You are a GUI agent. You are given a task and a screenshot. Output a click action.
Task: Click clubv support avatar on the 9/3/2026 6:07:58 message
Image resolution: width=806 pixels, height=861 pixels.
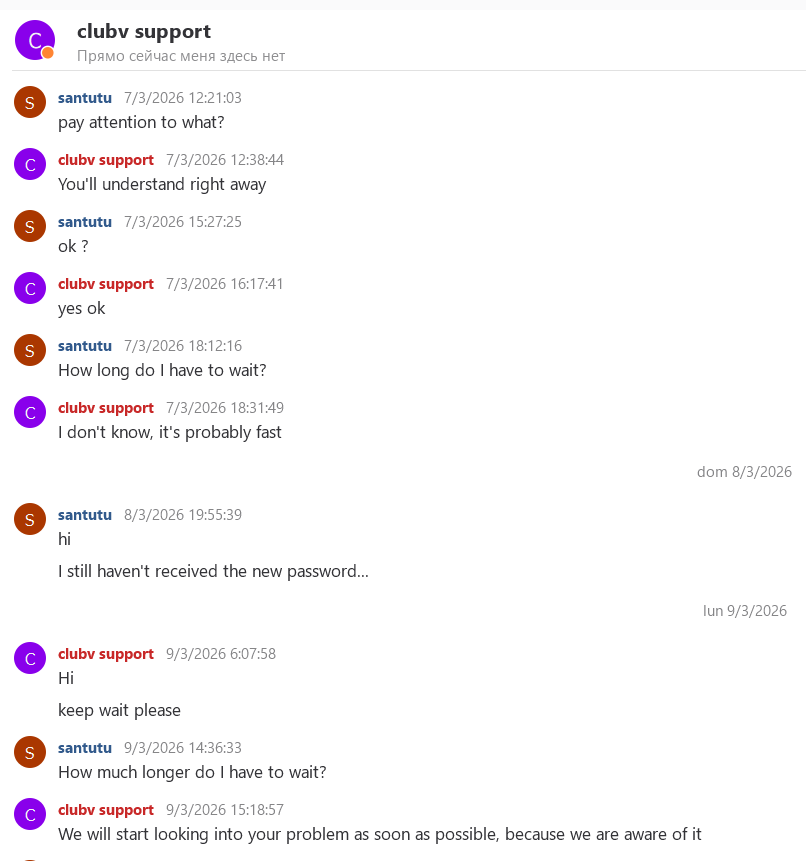(x=30, y=658)
